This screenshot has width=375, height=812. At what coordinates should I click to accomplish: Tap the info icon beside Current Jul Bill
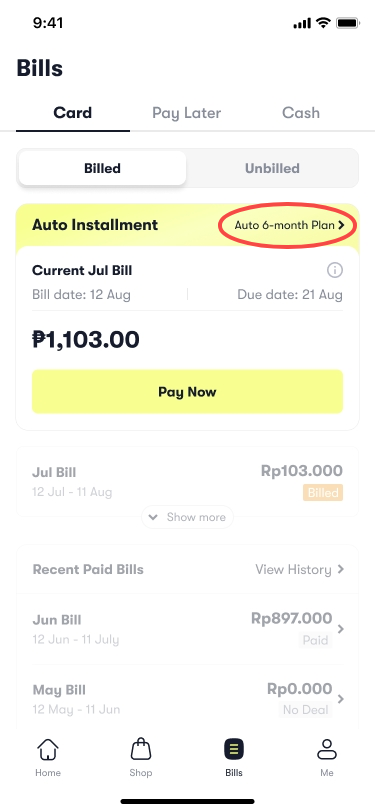[335, 270]
